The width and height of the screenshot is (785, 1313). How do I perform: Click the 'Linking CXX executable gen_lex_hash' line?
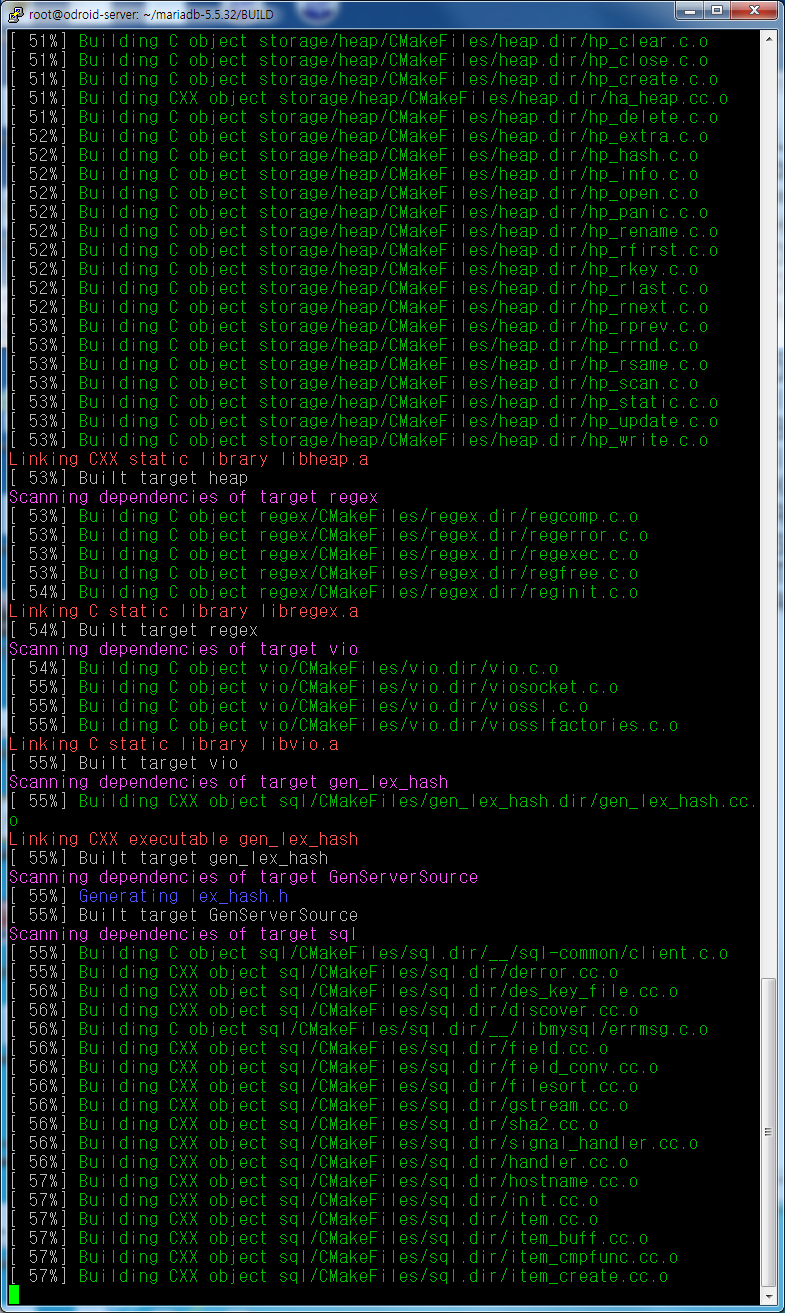pyautogui.click(x=183, y=839)
